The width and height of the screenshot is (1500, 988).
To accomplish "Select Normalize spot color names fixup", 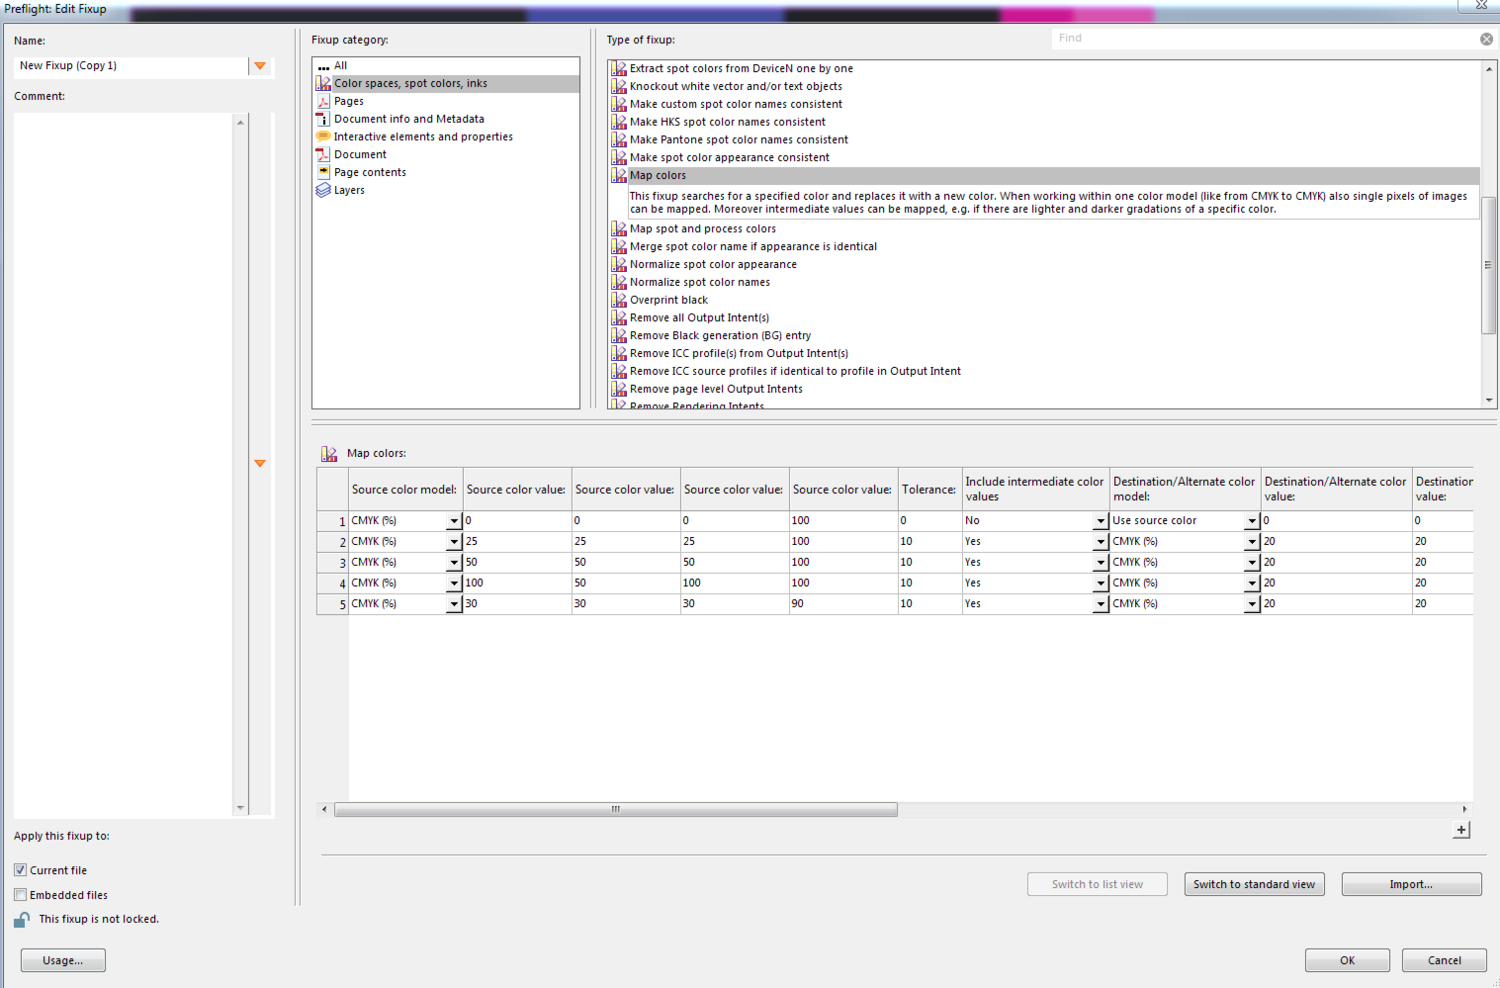I will (699, 282).
